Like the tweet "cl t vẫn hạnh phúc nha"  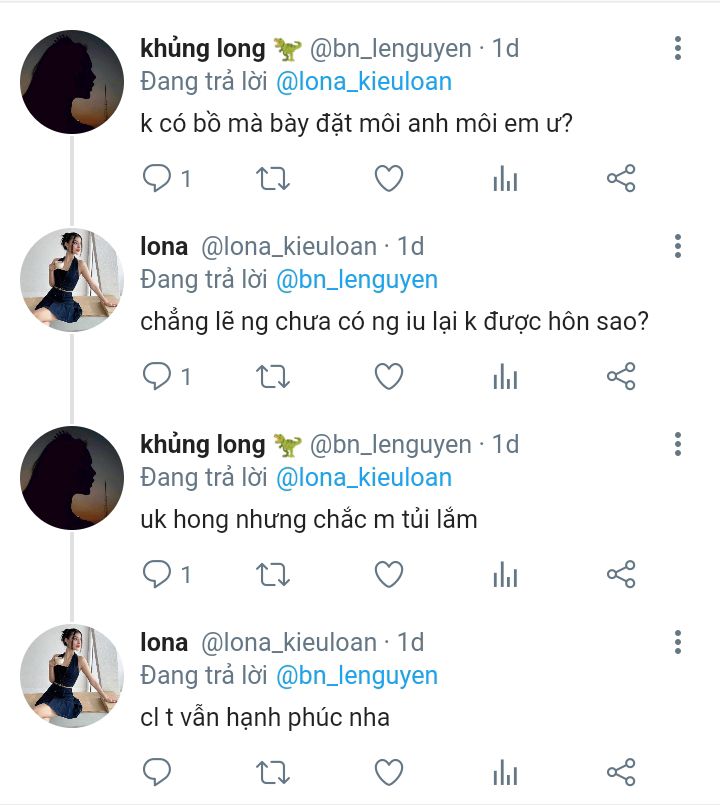[389, 772]
